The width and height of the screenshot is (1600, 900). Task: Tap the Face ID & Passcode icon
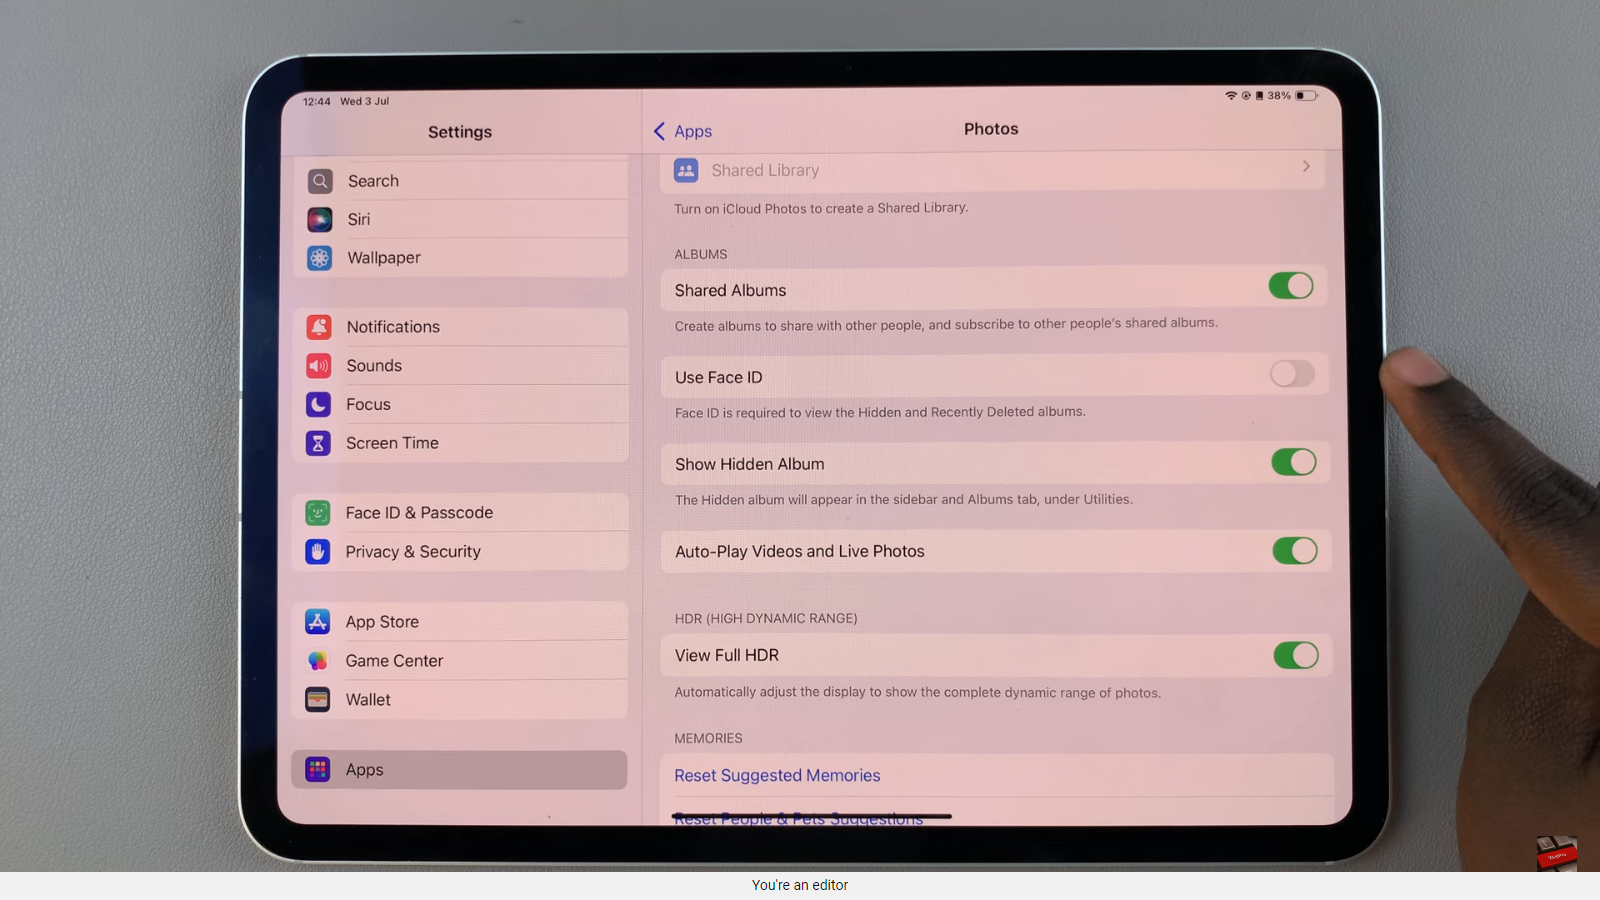[x=318, y=513]
